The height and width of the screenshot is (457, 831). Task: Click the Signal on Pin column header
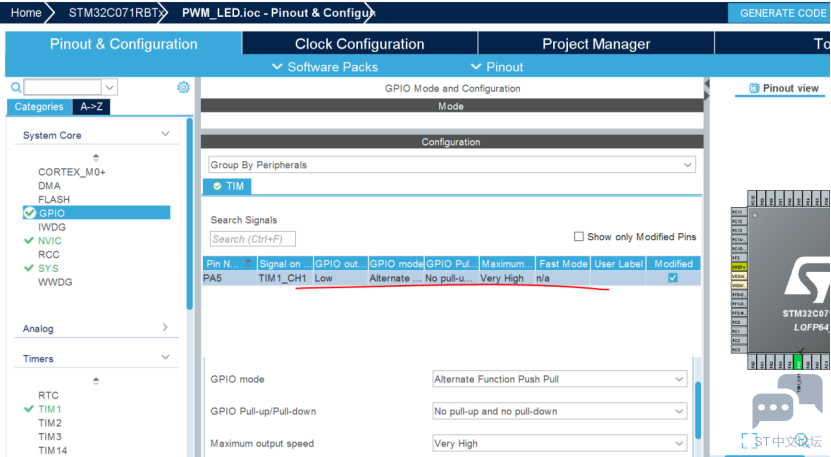coord(285,263)
